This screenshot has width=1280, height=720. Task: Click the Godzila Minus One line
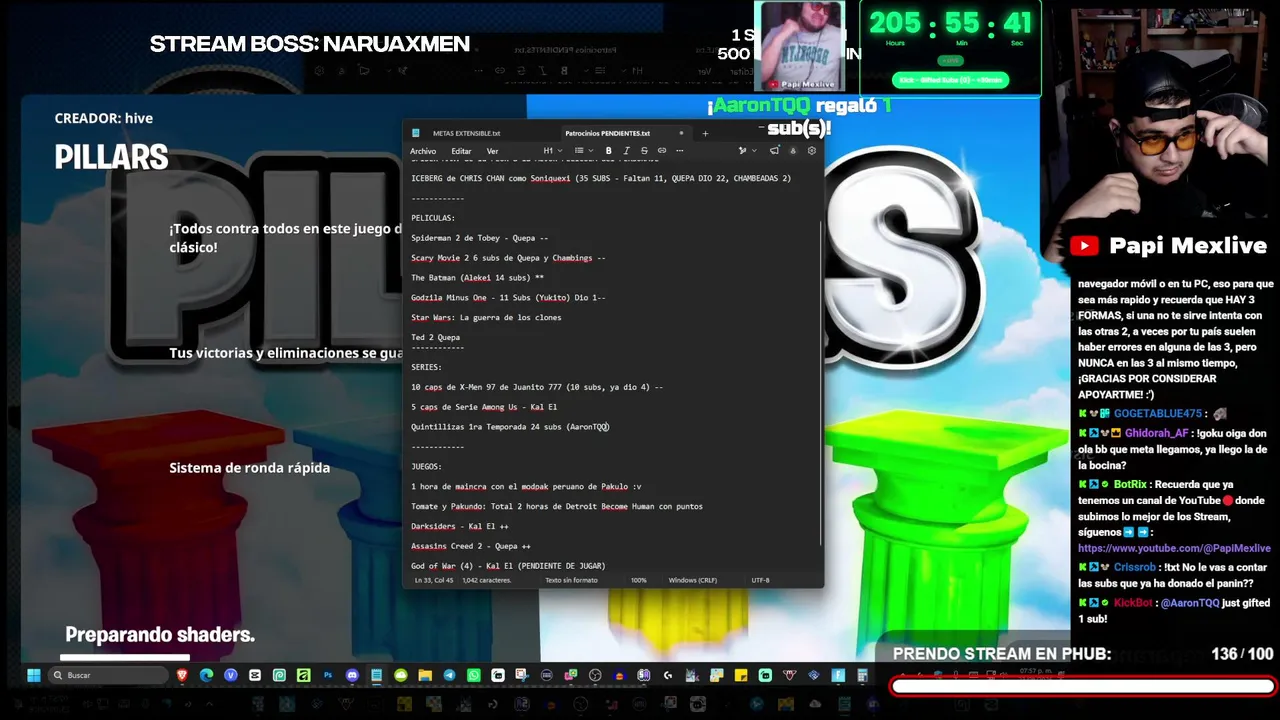tap(508, 298)
